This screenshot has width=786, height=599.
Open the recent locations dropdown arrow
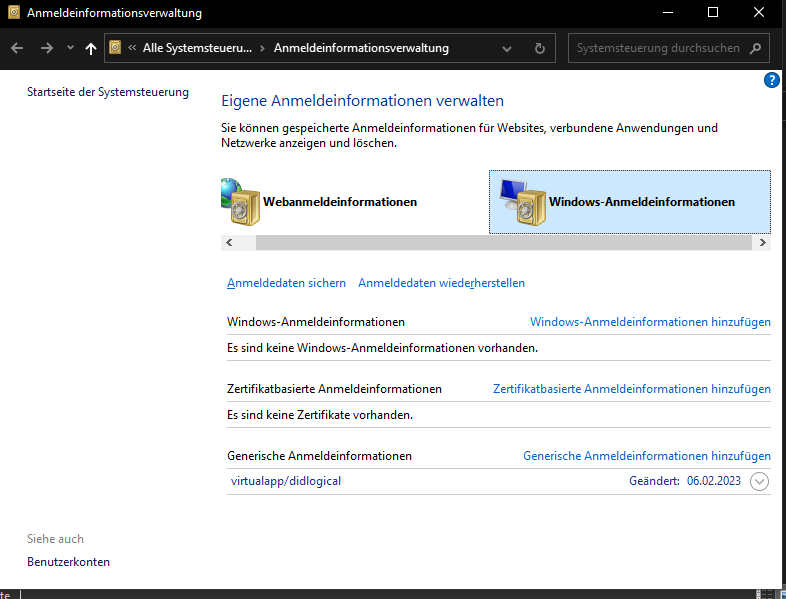click(x=70, y=48)
